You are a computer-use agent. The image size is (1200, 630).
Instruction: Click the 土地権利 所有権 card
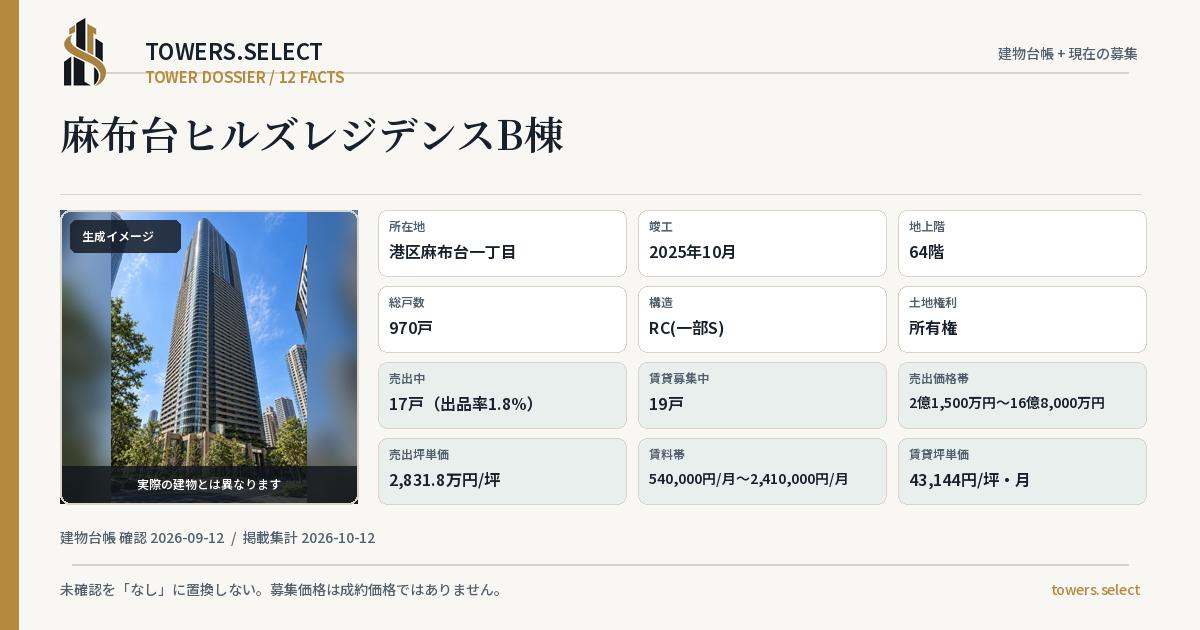pyautogui.click(x=1022, y=319)
